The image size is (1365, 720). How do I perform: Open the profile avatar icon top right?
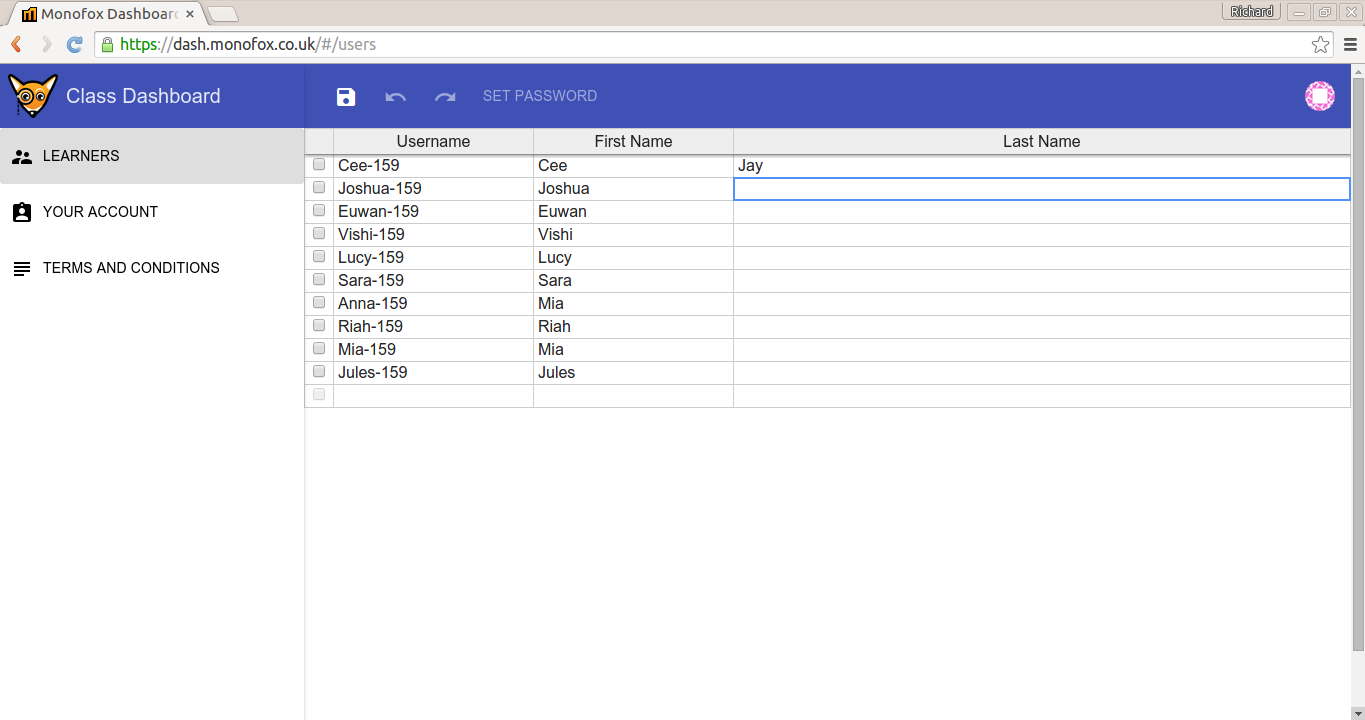coord(1319,96)
